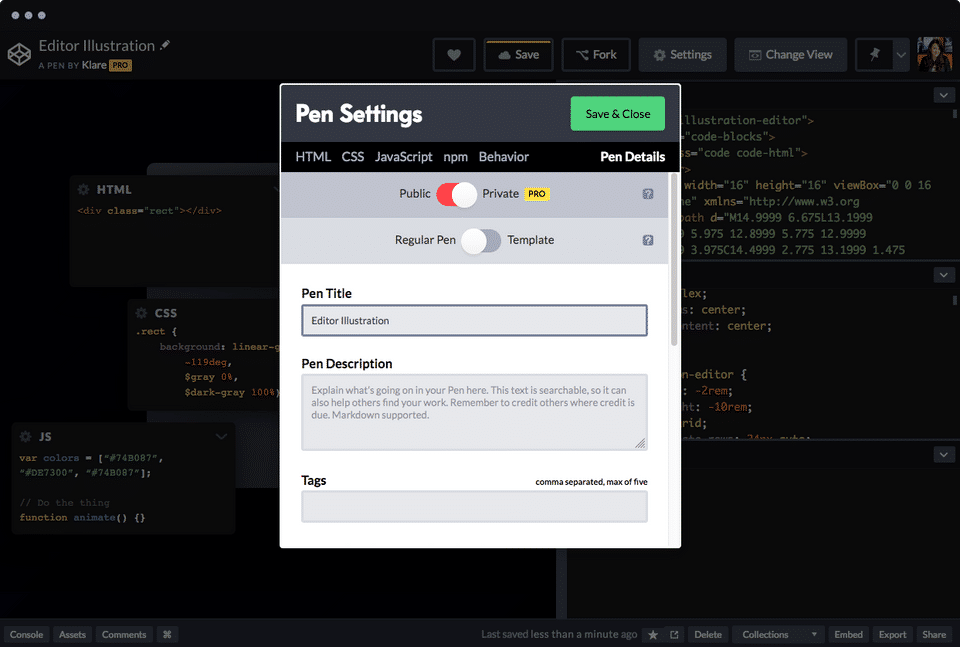Switch to the JavaScript settings tab
This screenshot has height=647, width=960.
coord(403,157)
